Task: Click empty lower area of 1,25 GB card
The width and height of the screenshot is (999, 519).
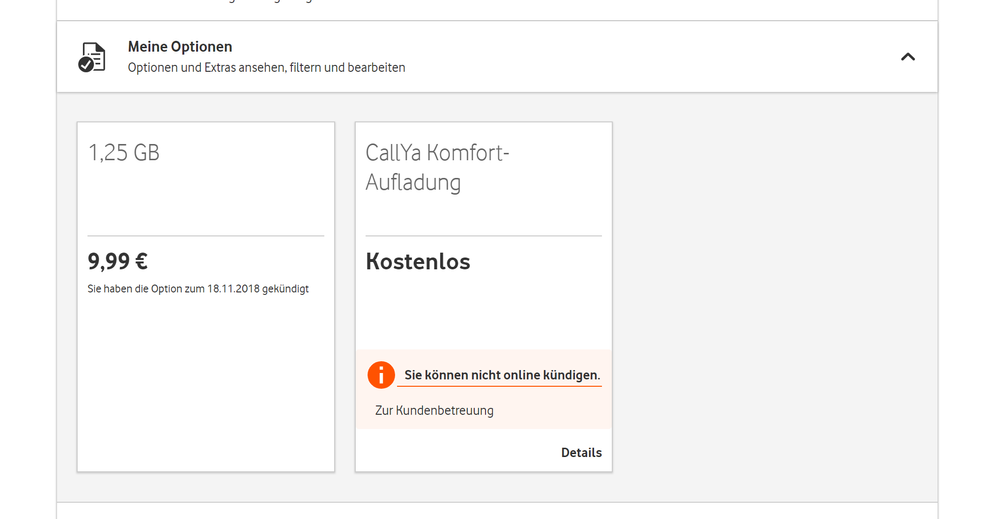Action: pyautogui.click(x=205, y=390)
